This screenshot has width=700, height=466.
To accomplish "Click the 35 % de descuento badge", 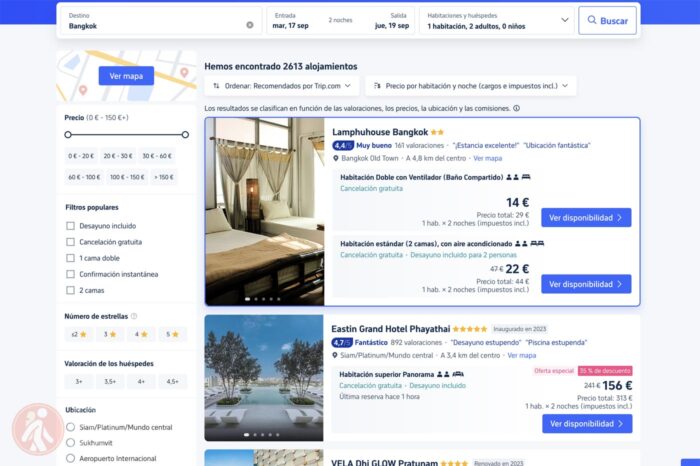I will coord(605,371).
